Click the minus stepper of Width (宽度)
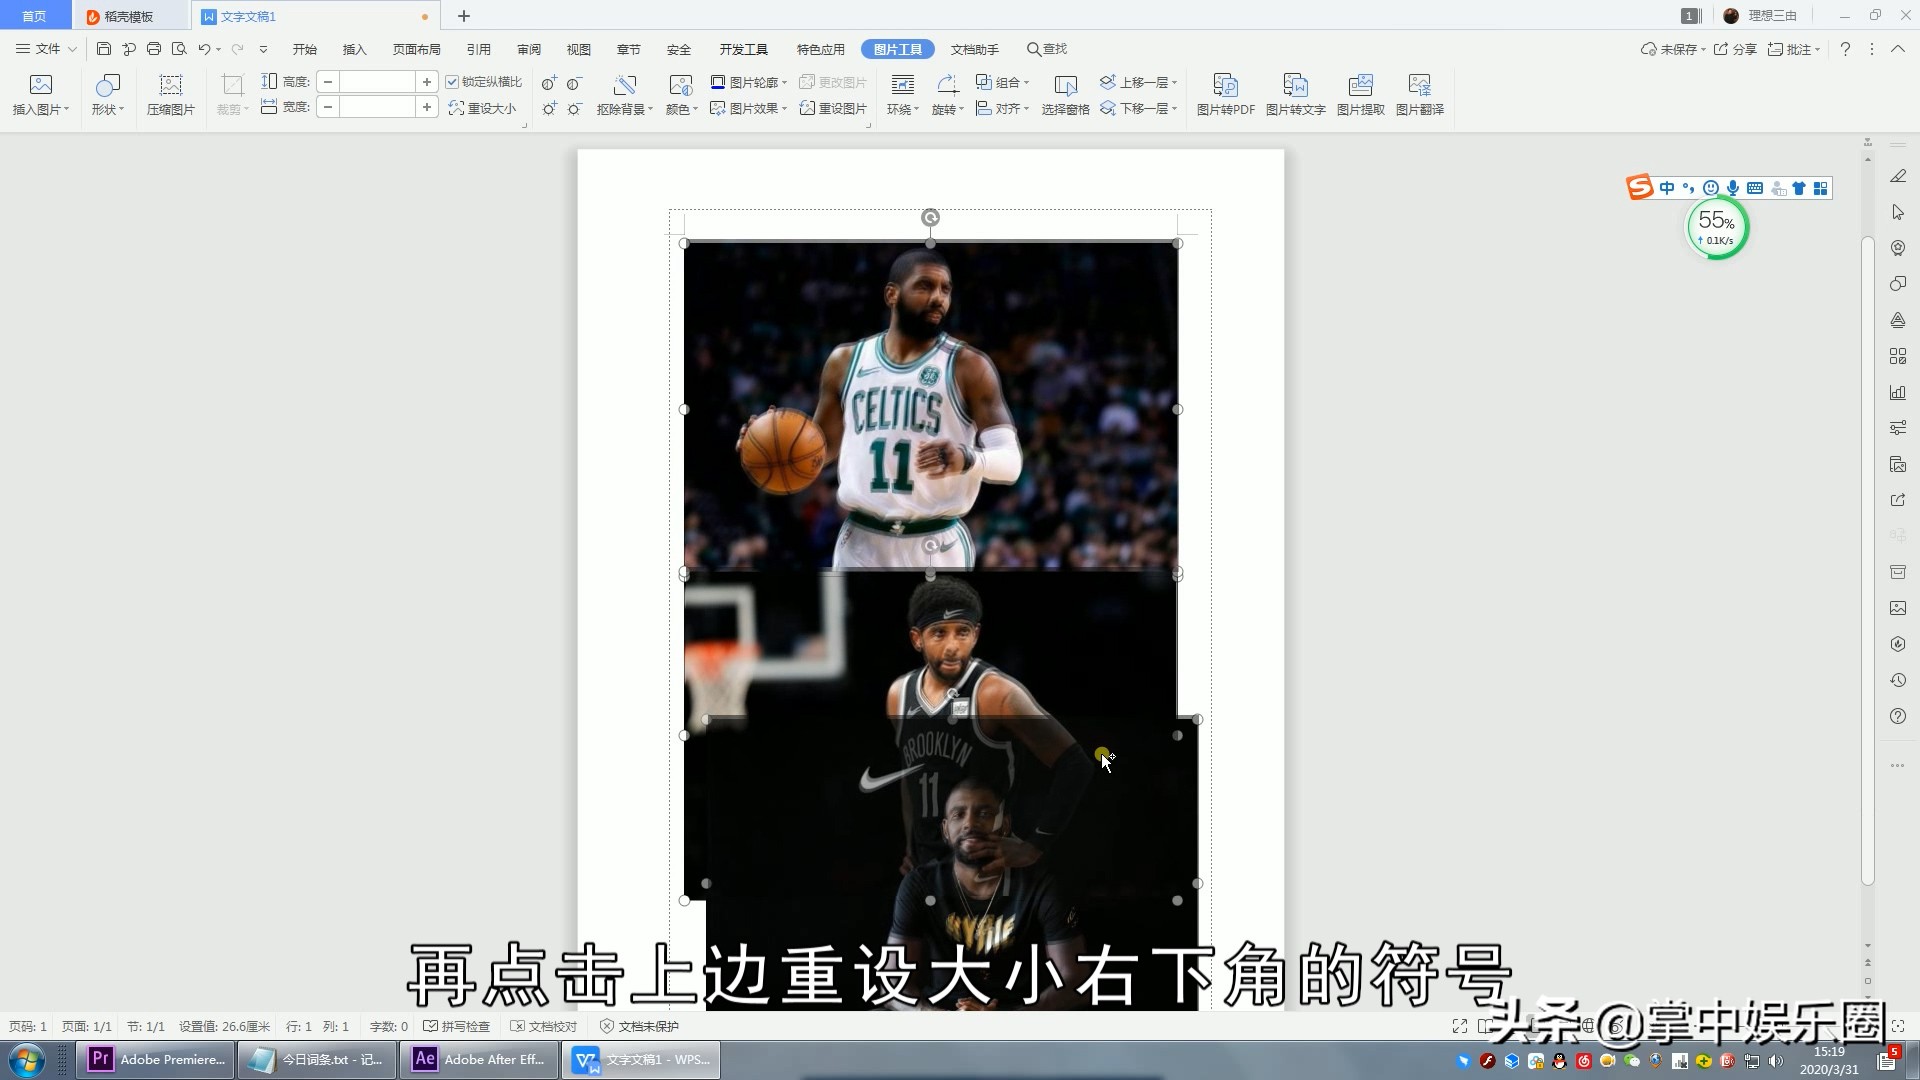The image size is (1920, 1080). tap(328, 107)
